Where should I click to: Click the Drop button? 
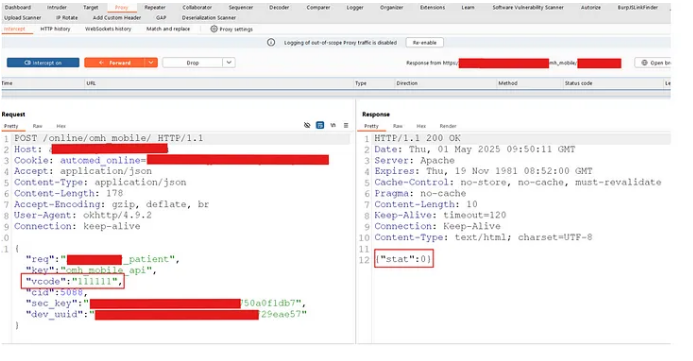pos(193,63)
